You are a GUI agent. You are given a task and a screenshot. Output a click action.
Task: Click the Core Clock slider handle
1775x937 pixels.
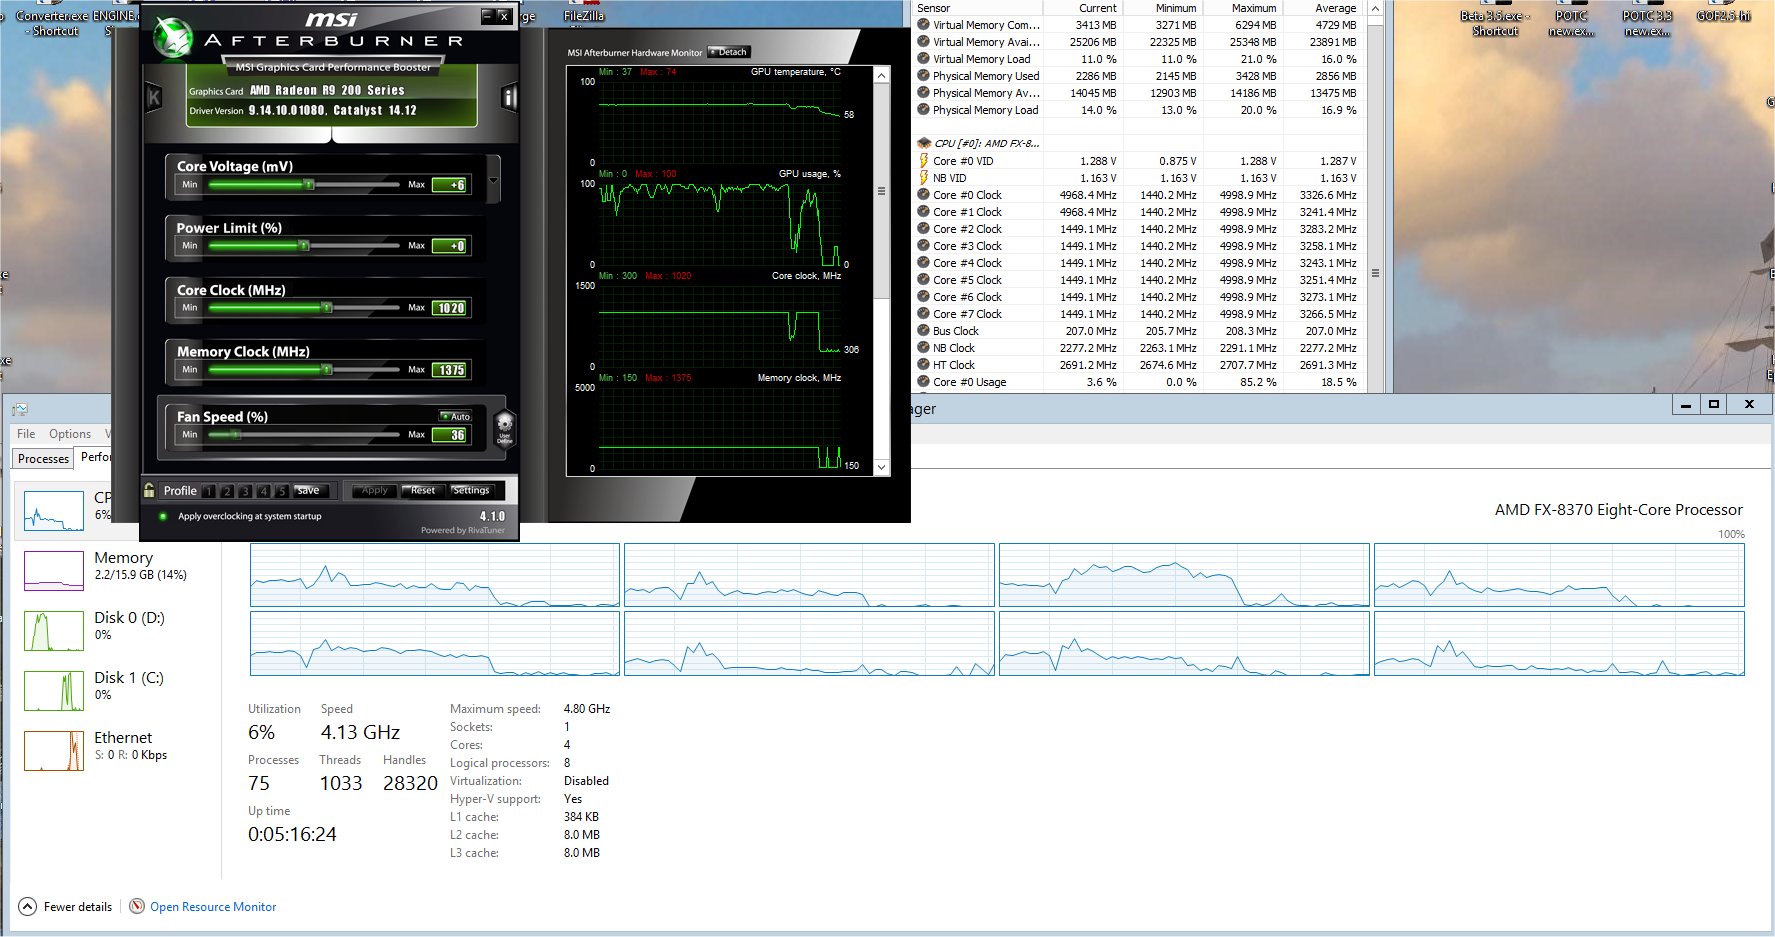point(326,307)
